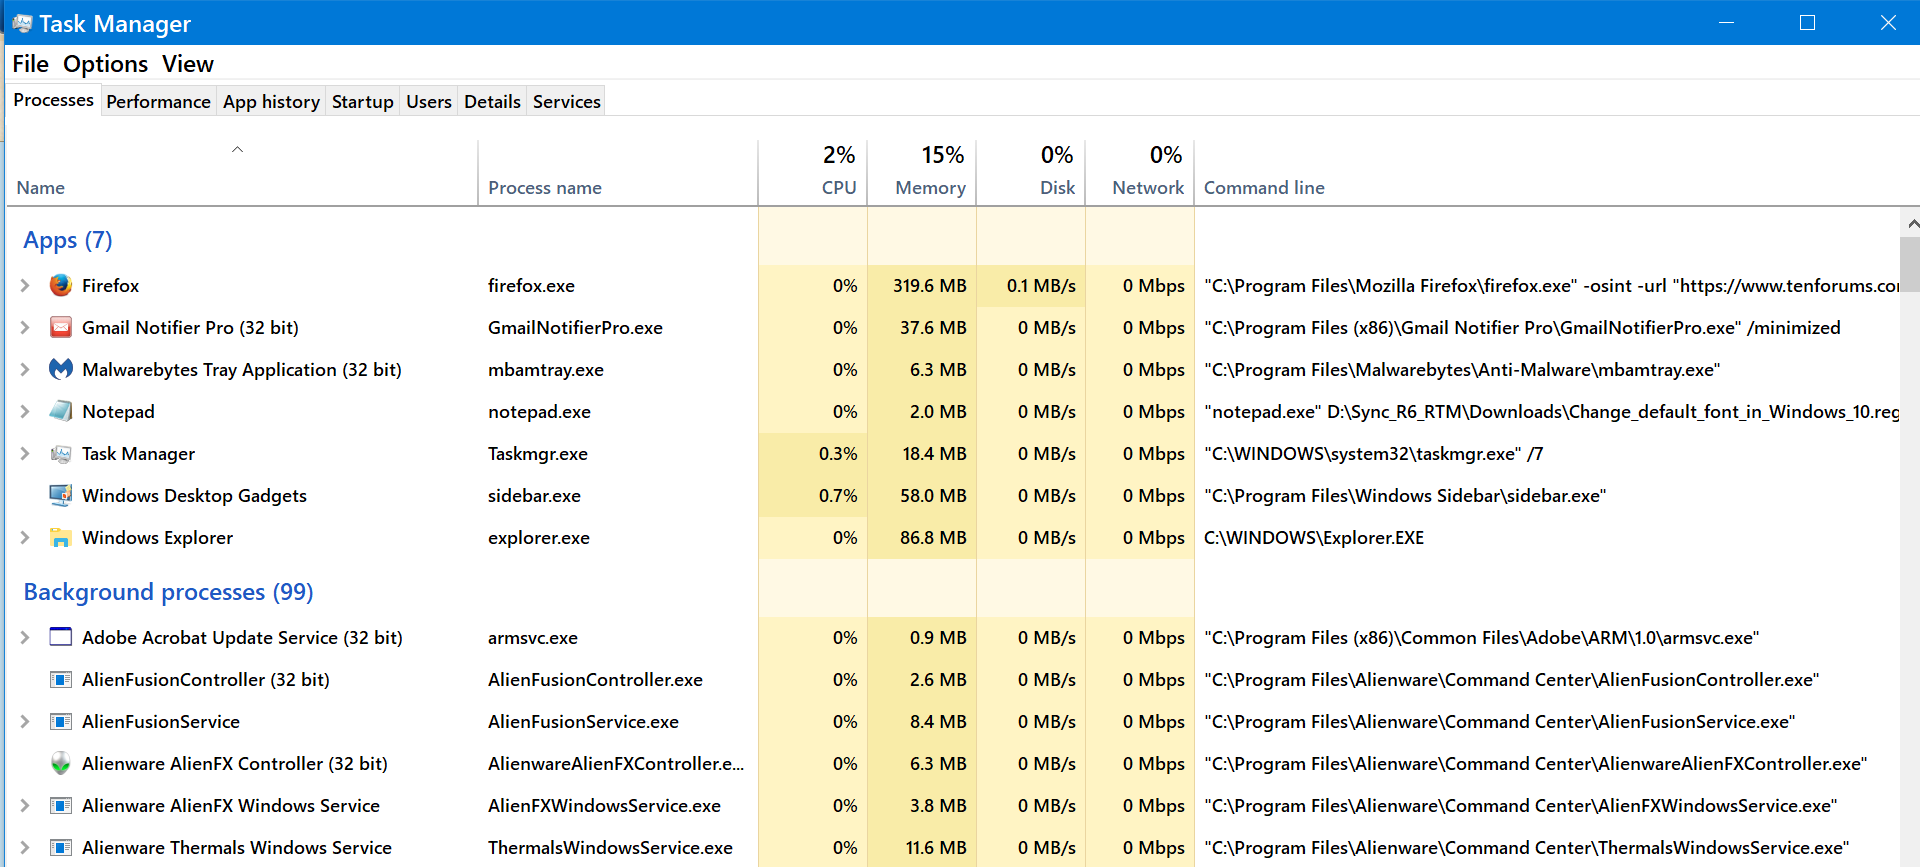Click the C:\WINDOWS\Explorer.EXE command line

pos(1314,538)
